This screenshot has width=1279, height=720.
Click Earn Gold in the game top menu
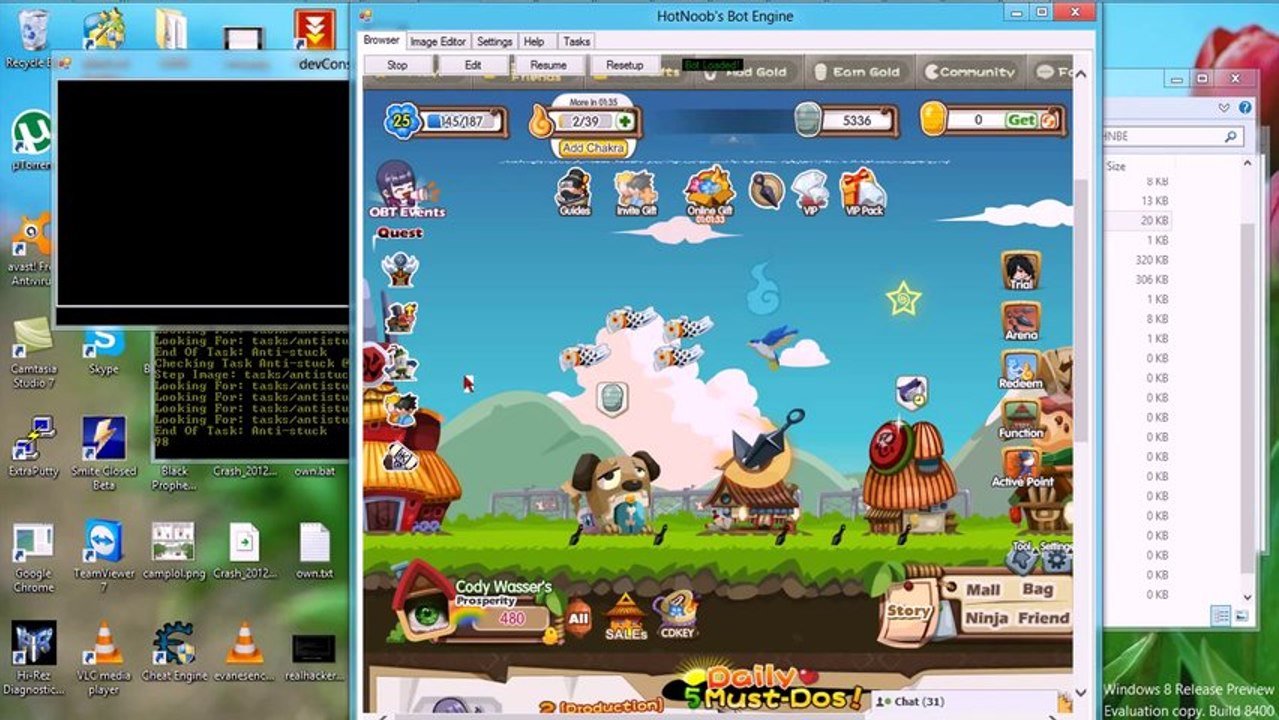tap(857, 72)
